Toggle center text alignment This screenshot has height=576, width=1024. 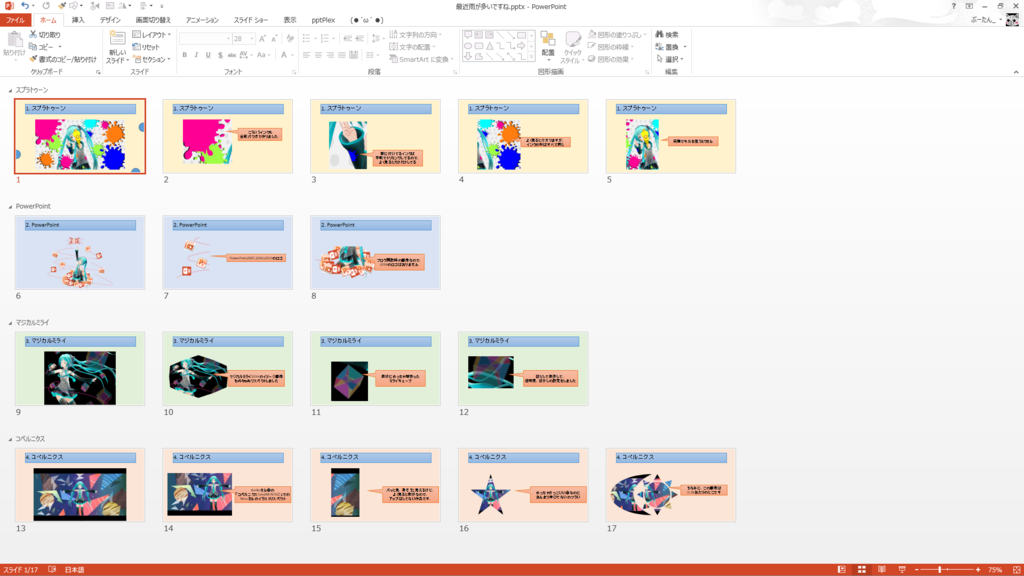click(x=318, y=56)
